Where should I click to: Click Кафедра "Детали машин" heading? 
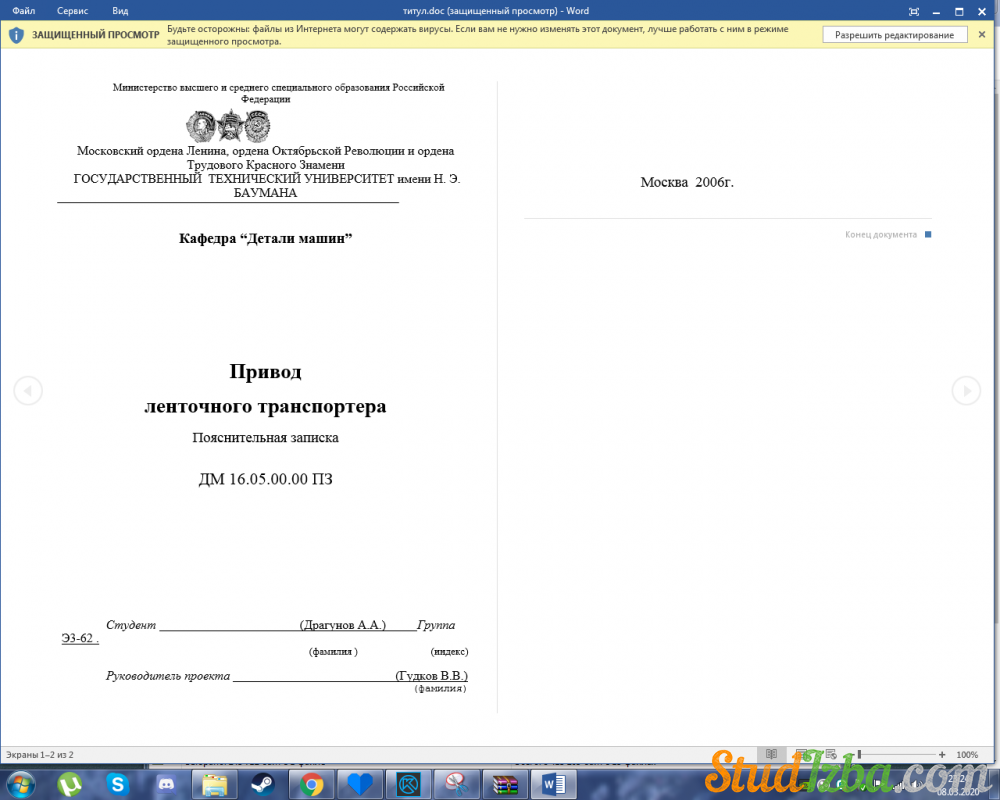(265, 239)
